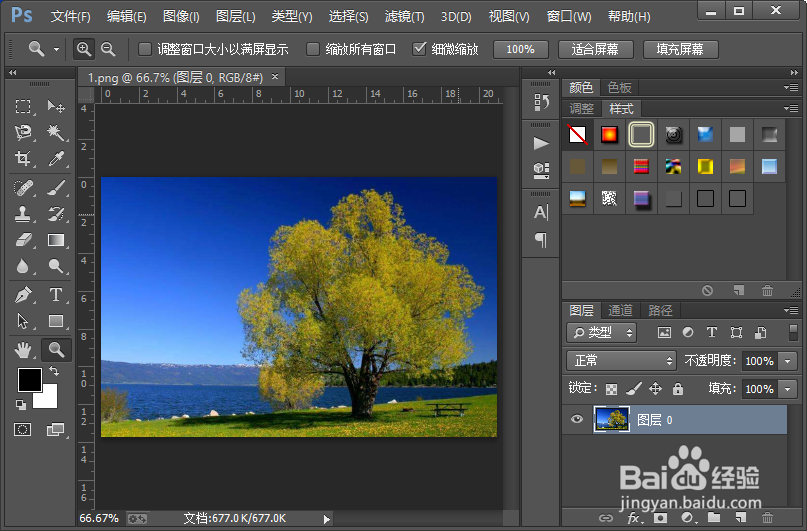Reset default foreground and background colors
807x531 pixels.
[21, 404]
